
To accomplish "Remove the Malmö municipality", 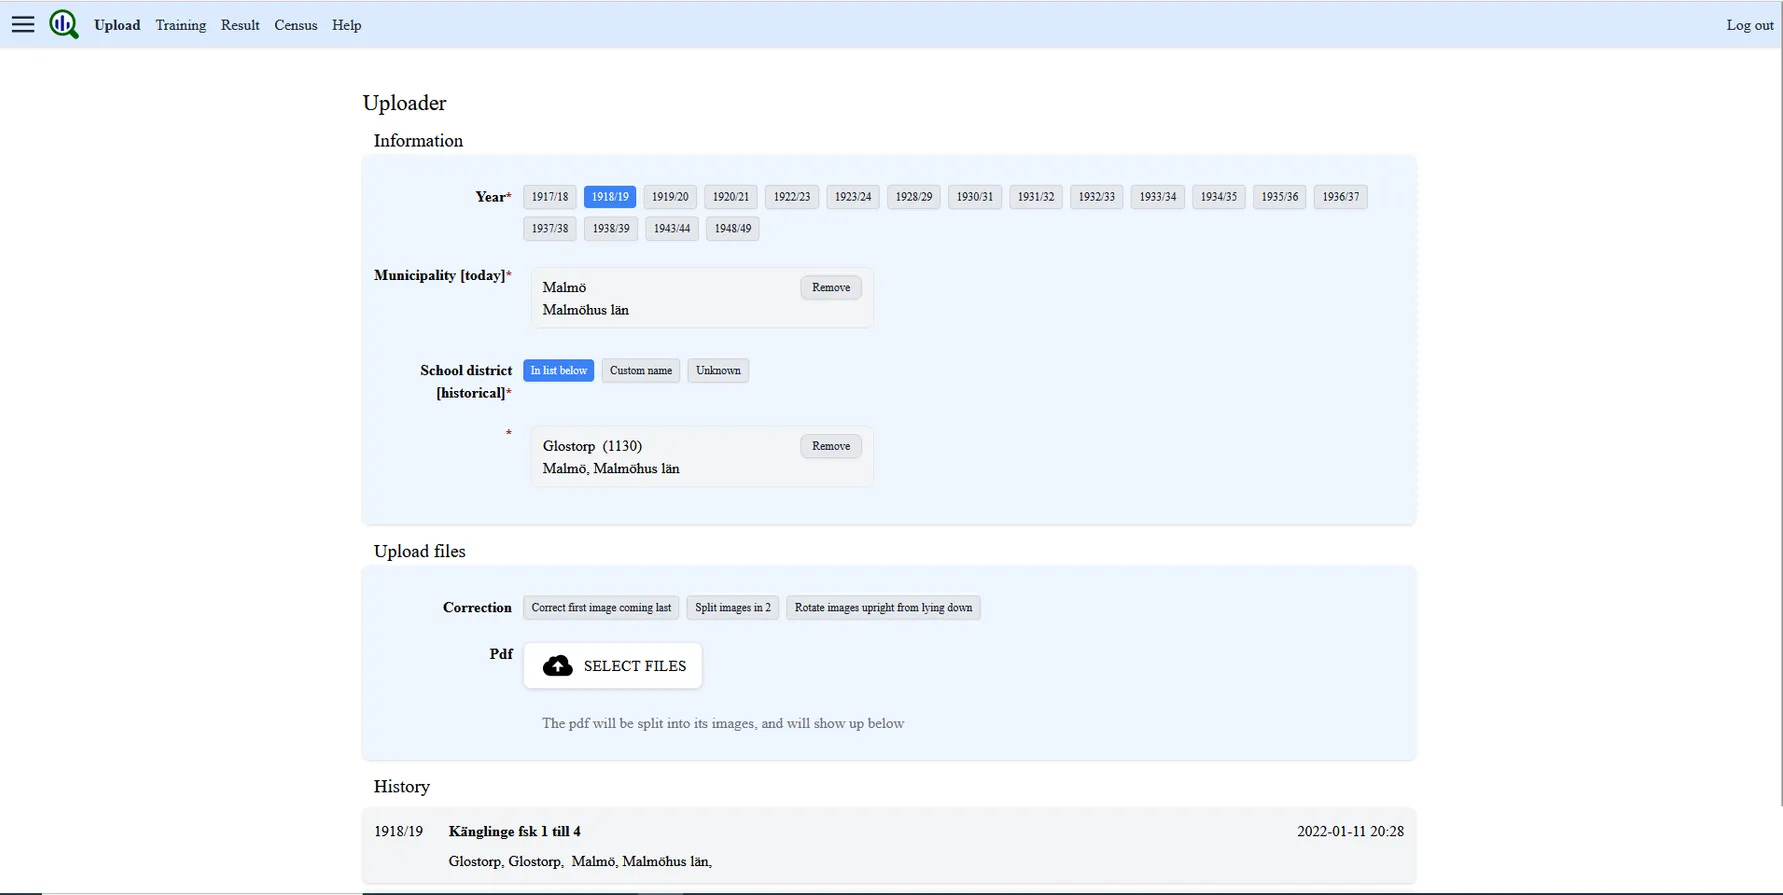I will pyautogui.click(x=830, y=288).
